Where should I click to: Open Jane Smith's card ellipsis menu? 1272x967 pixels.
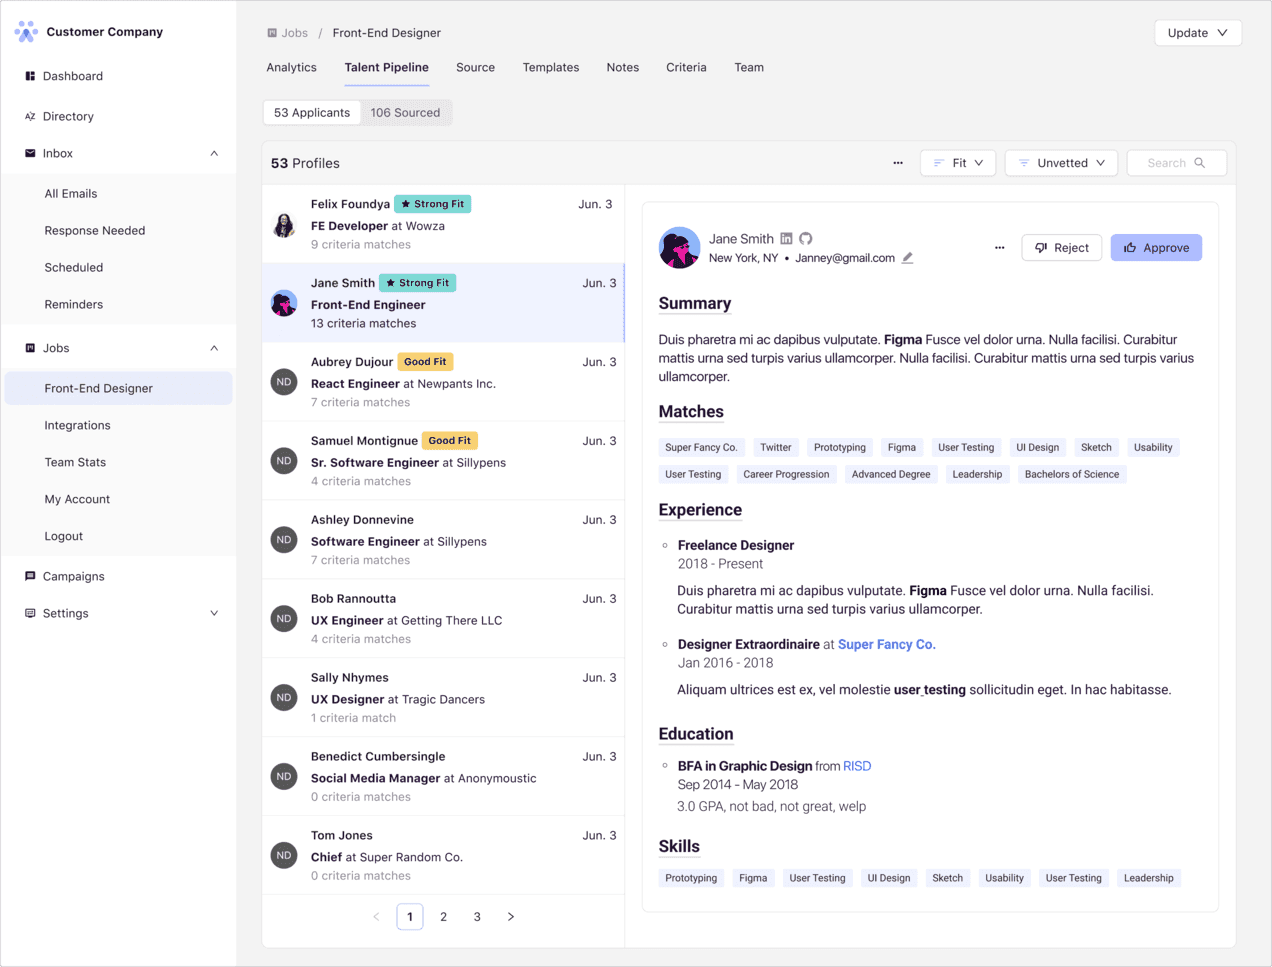coord(999,247)
